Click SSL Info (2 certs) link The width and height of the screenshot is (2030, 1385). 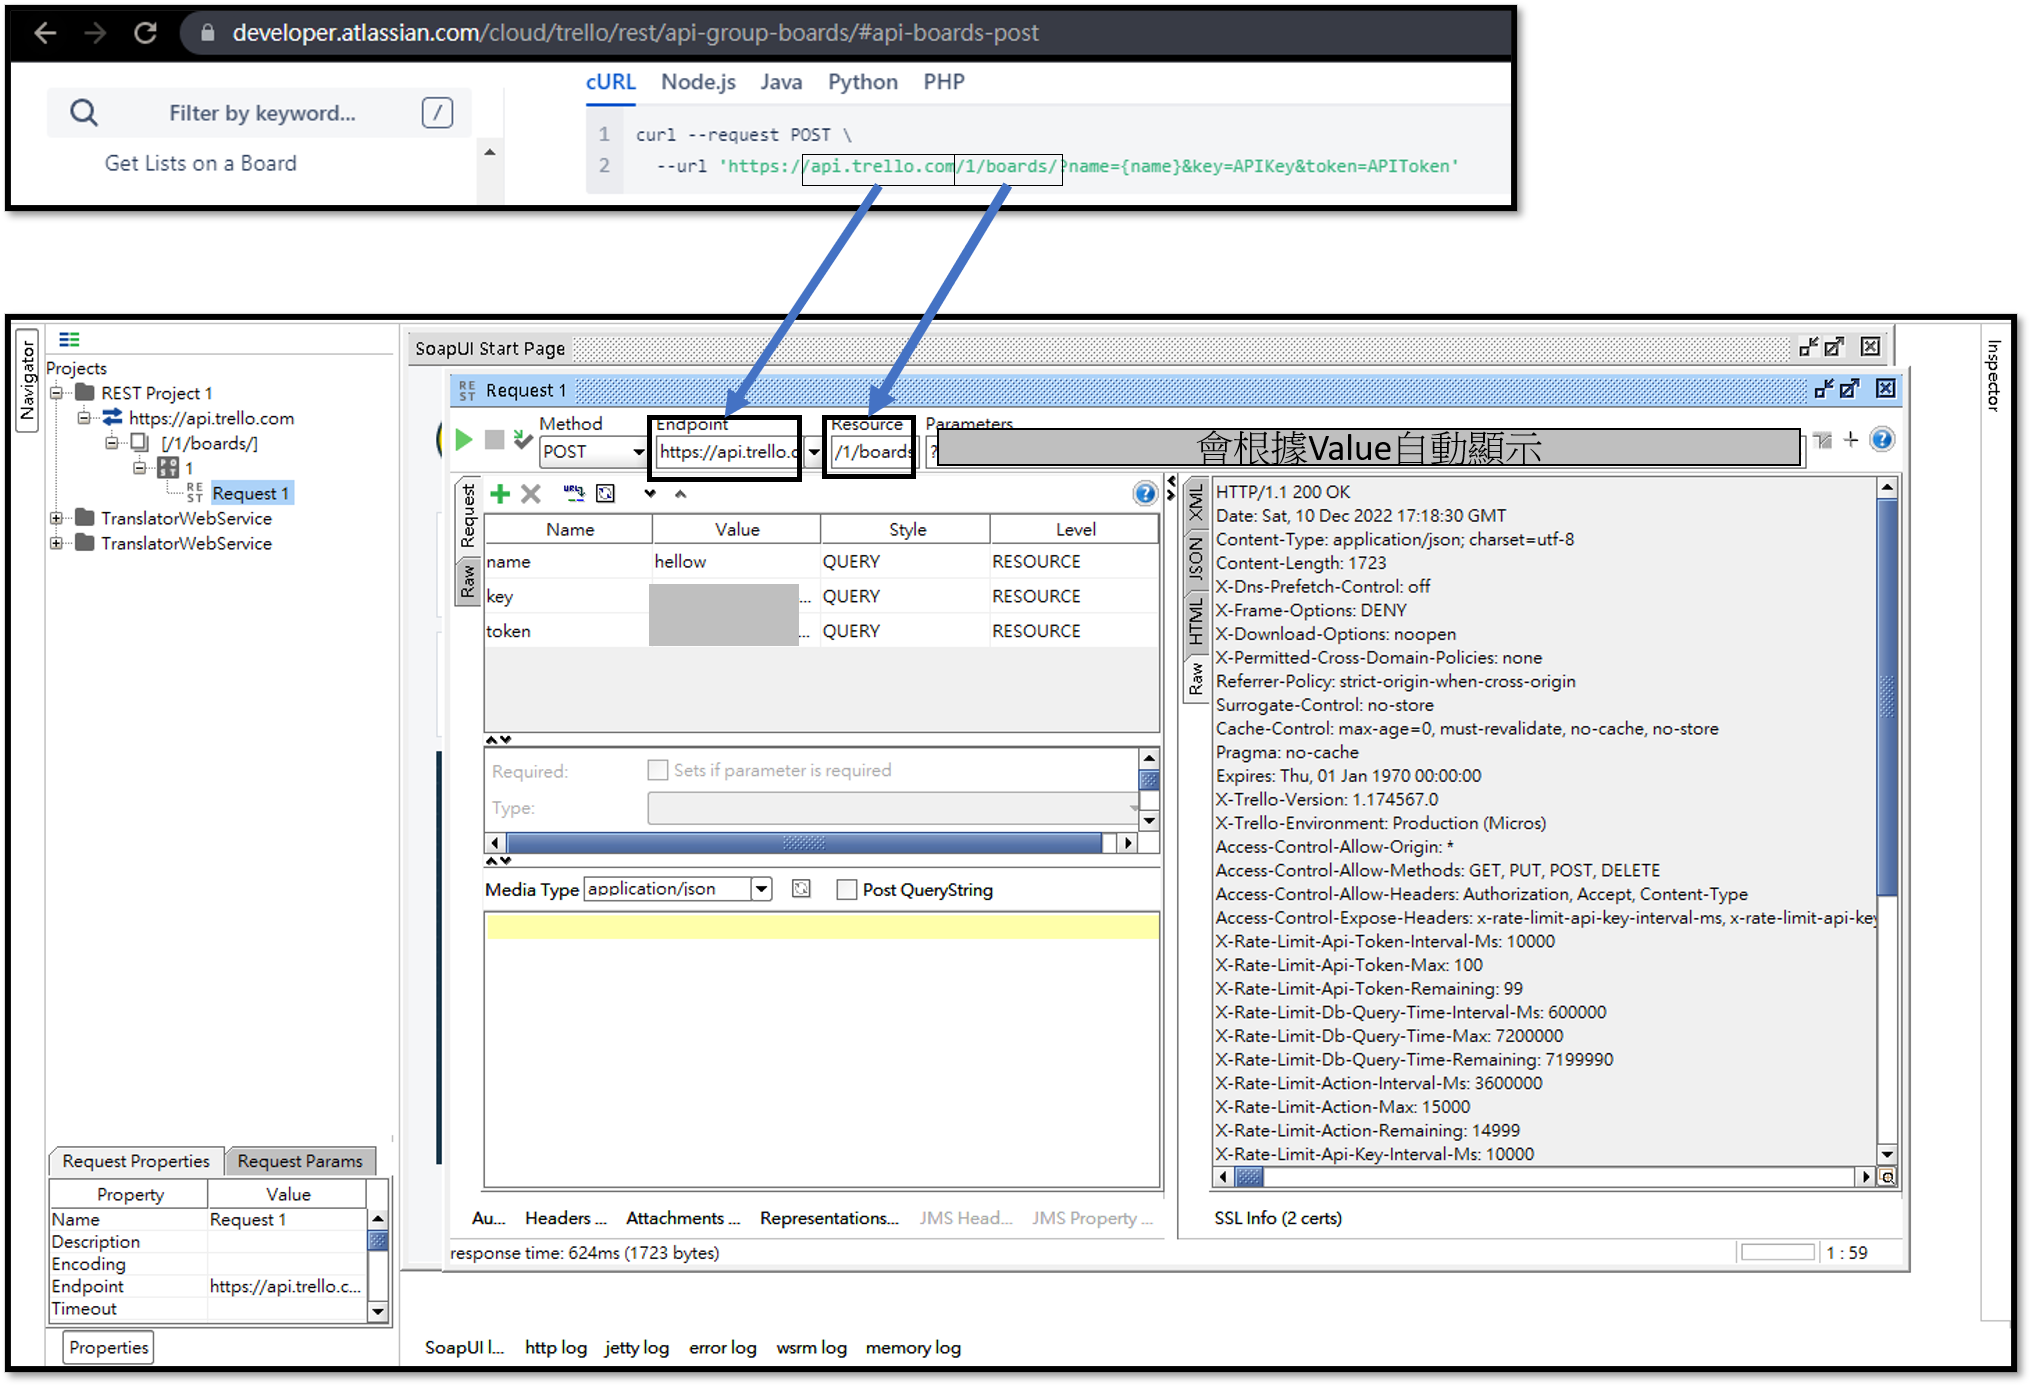click(1277, 1218)
